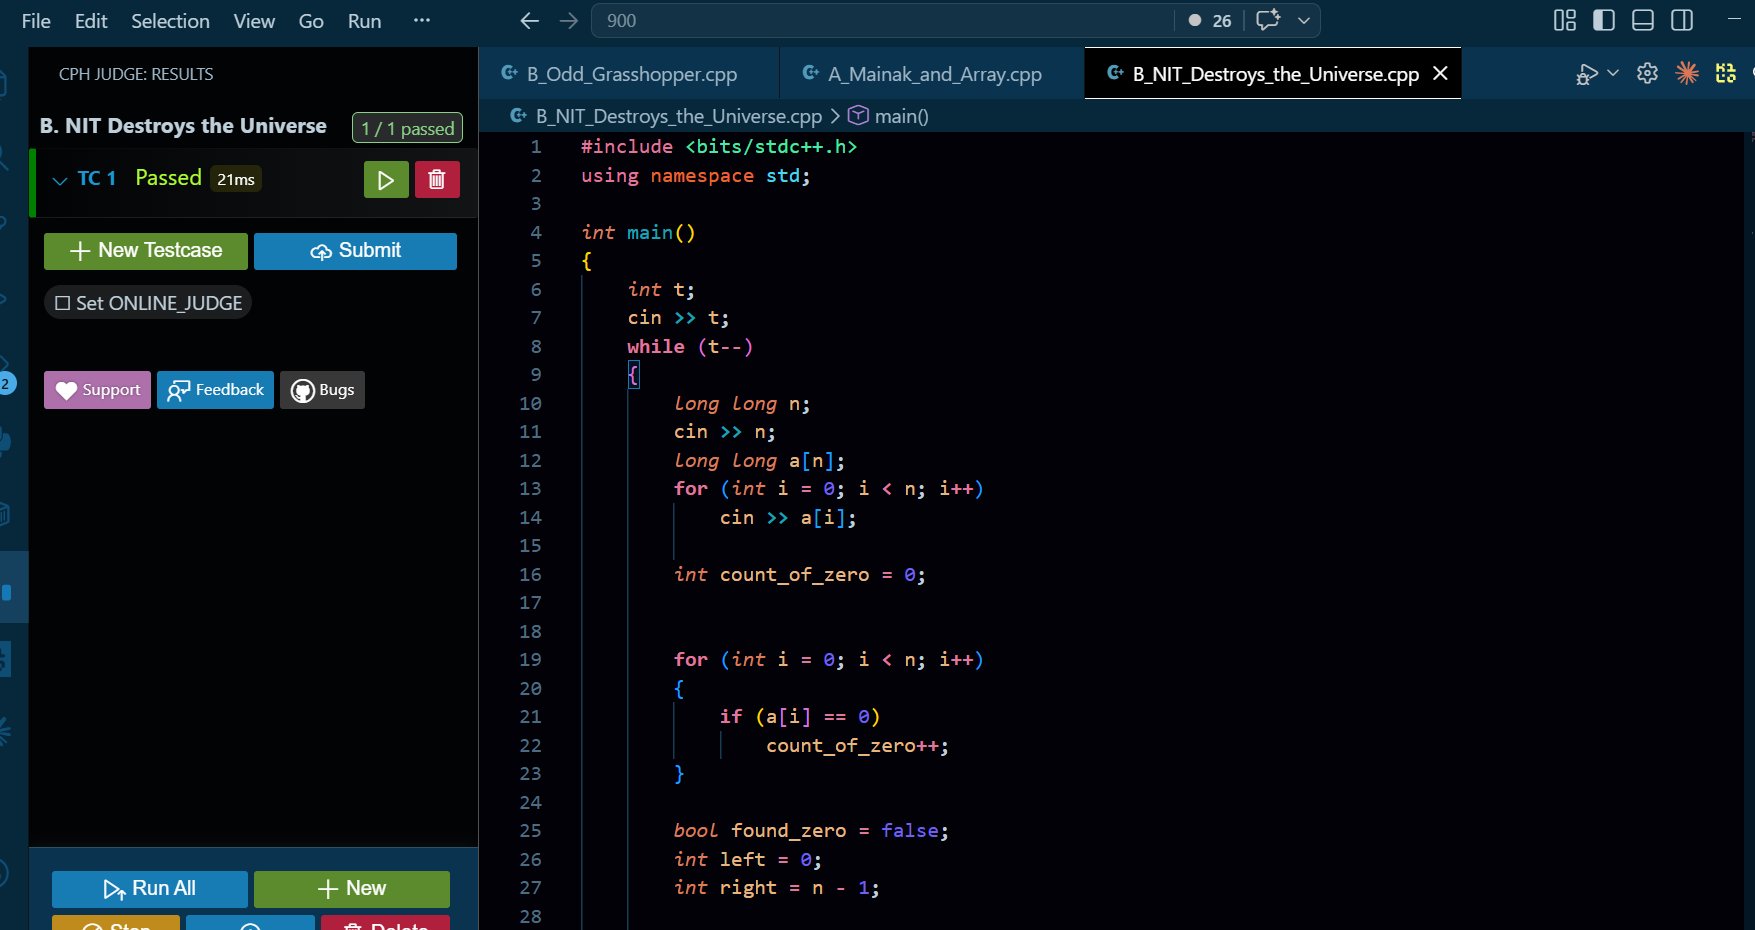Open the Copilot chat icon
Viewport: 1755px width, 930px height.
point(1268,20)
